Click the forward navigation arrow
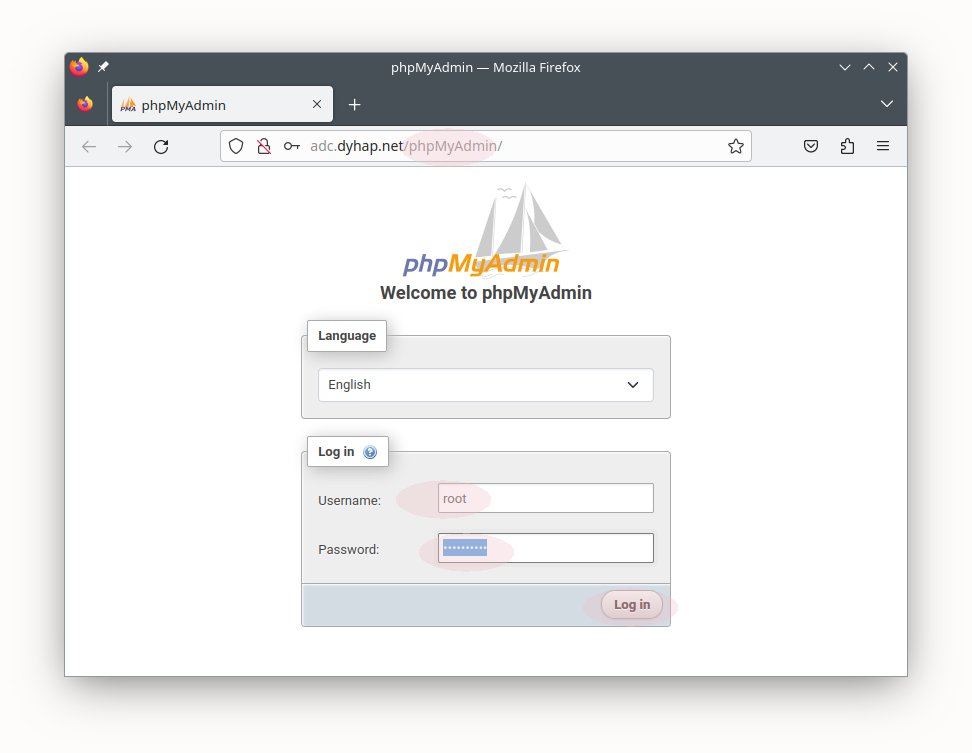Screen dimensions: 972x753 (x=125, y=146)
